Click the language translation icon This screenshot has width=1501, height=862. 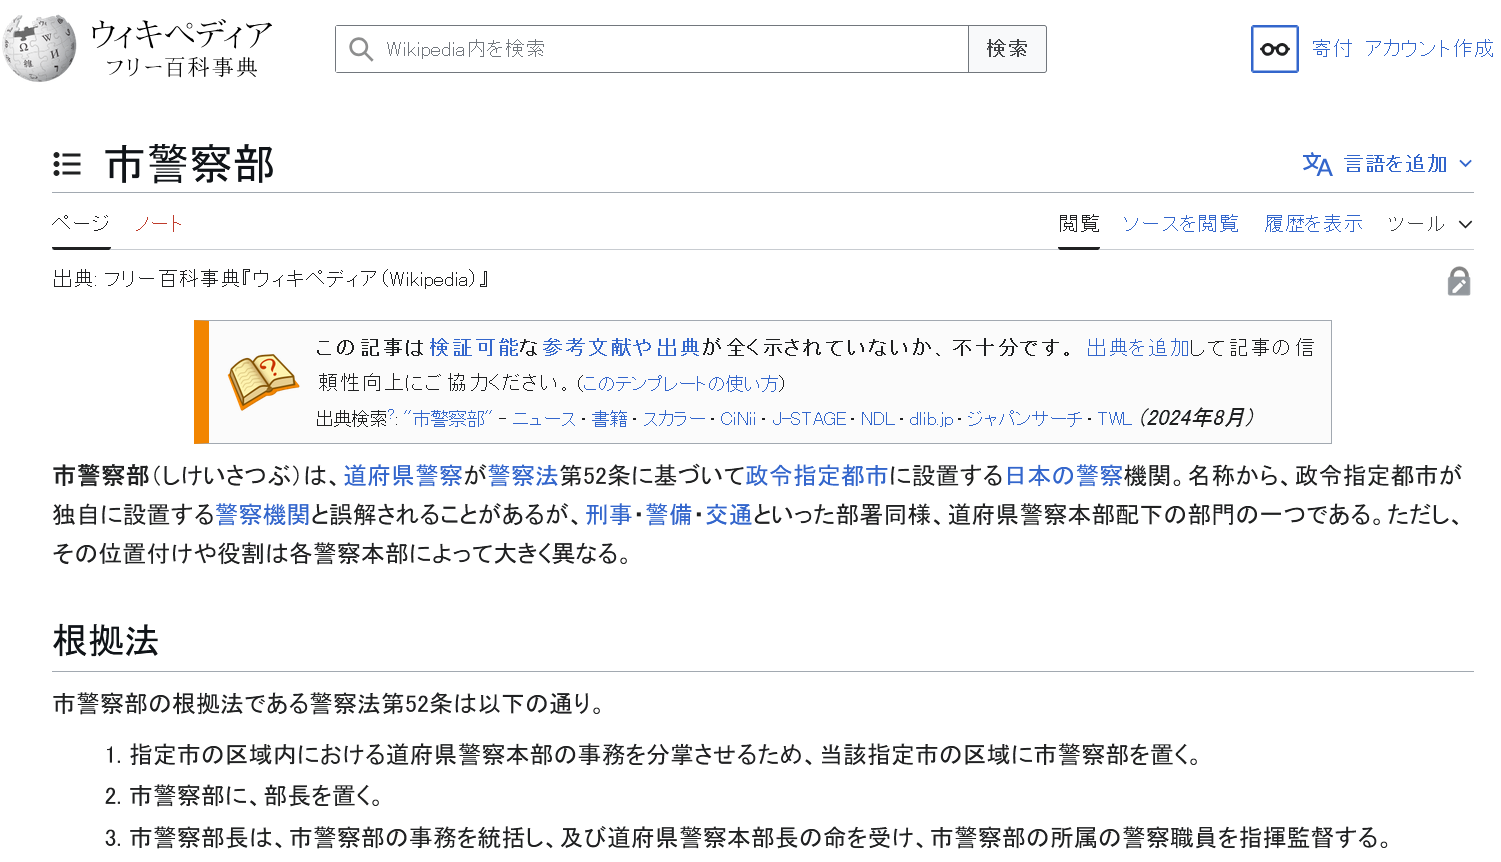(x=1317, y=164)
